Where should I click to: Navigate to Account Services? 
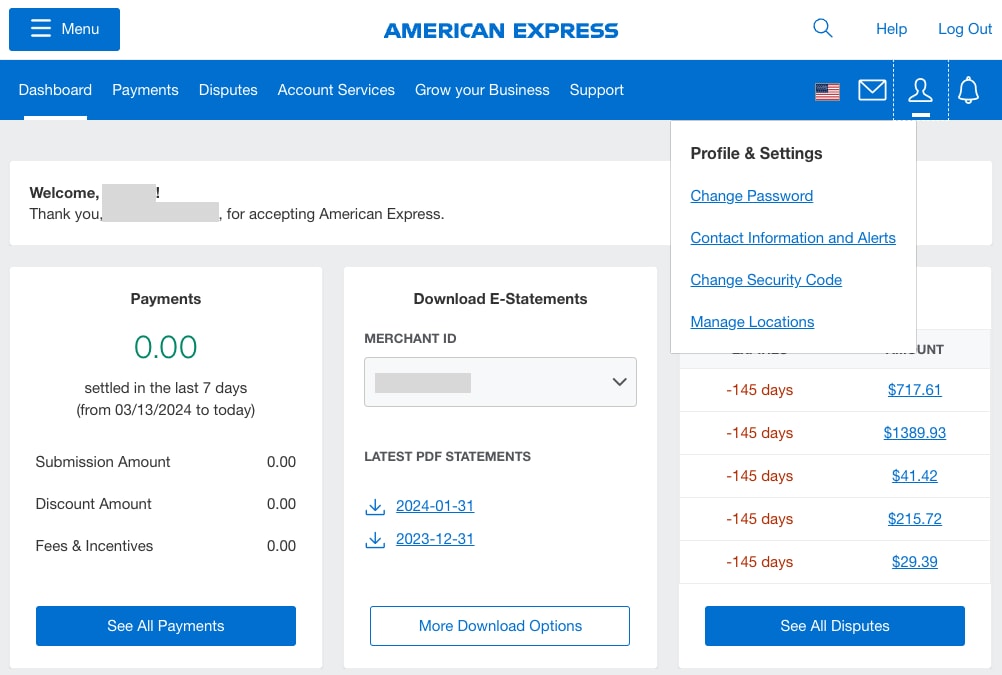(x=336, y=90)
